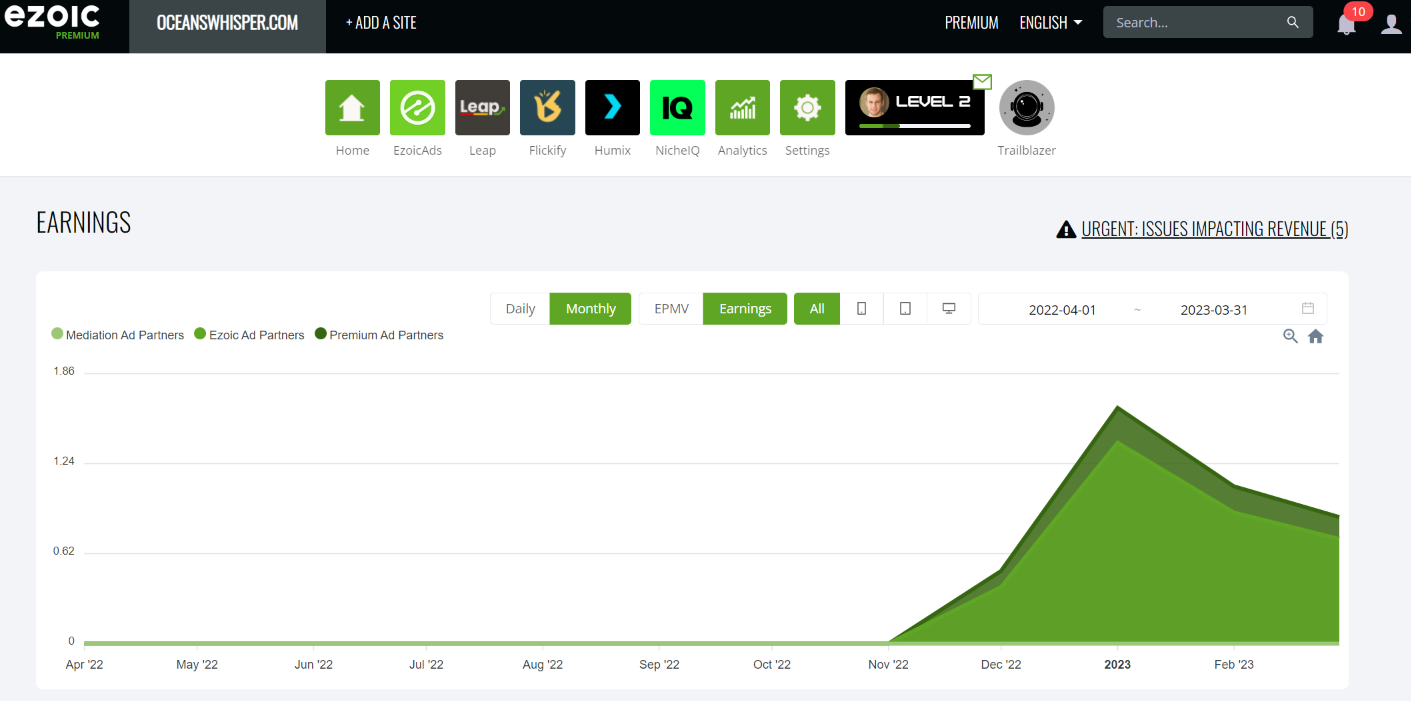
Task: Click the 1.24 y-axis value
Action: 64,462
